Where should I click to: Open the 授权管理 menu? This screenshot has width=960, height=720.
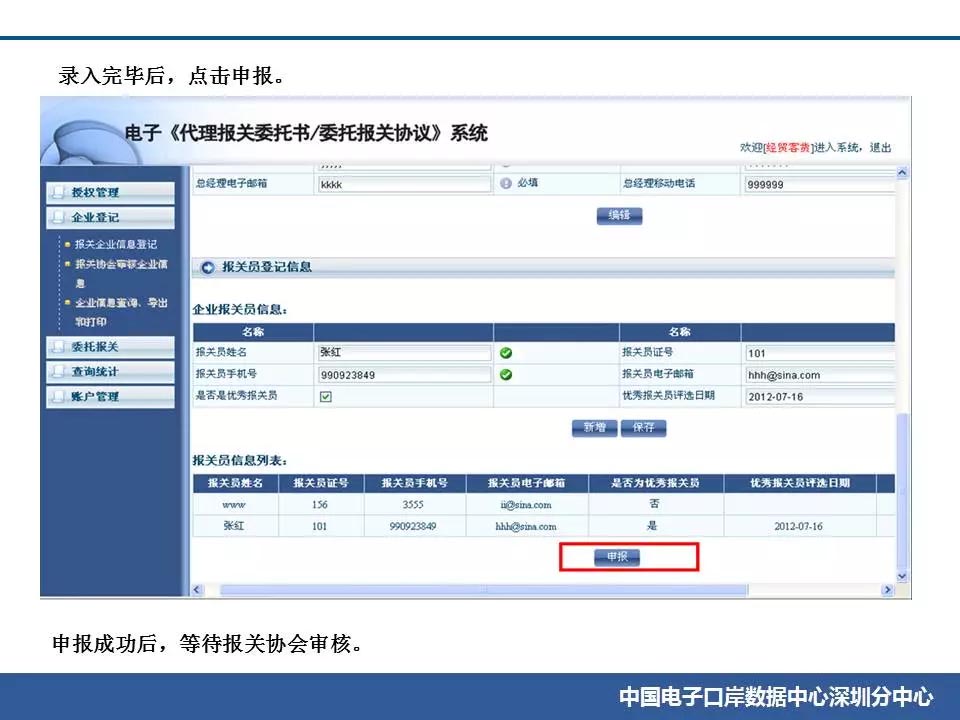click(110, 192)
